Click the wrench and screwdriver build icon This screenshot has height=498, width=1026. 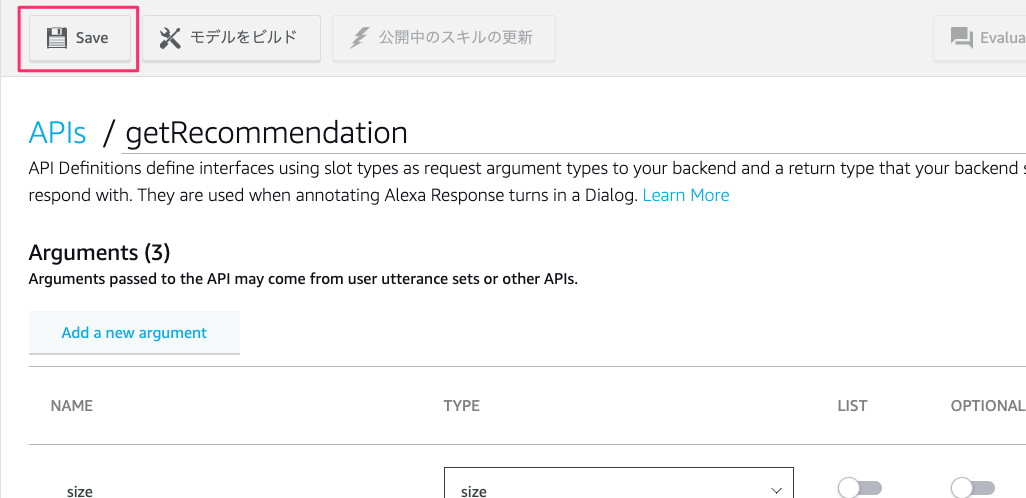click(171, 38)
